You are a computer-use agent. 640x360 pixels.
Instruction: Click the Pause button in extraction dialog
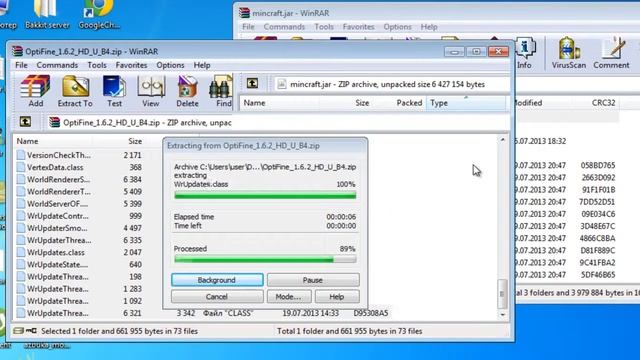tap(313, 280)
